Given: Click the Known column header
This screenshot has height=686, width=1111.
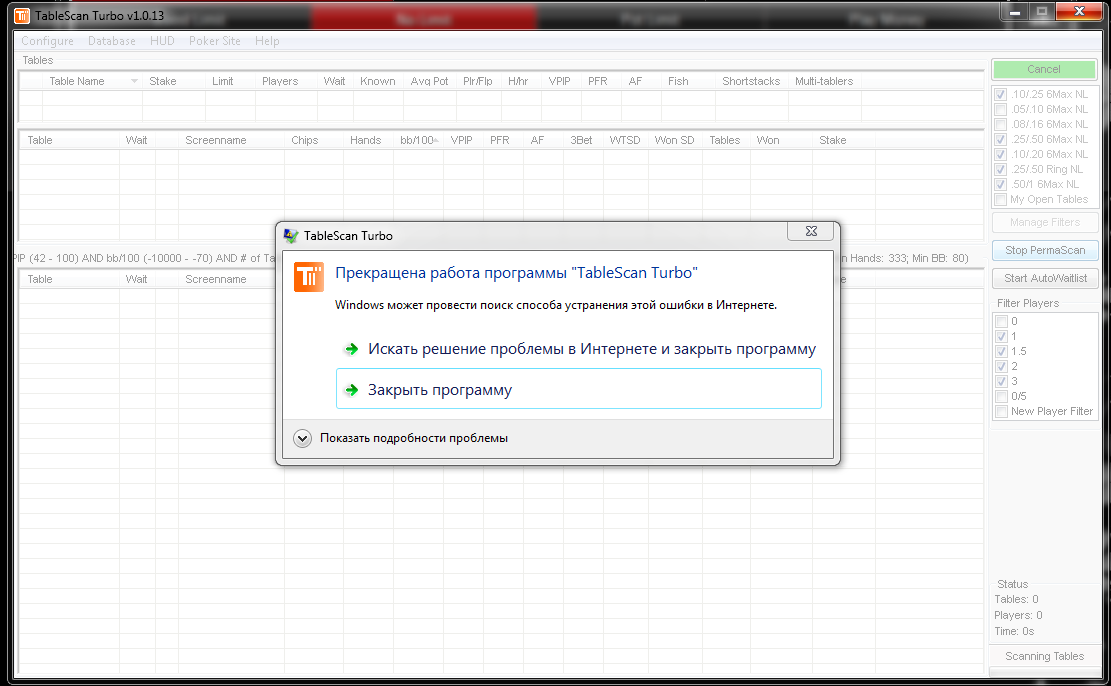Looking at the screenshot, I should (378, 81).
